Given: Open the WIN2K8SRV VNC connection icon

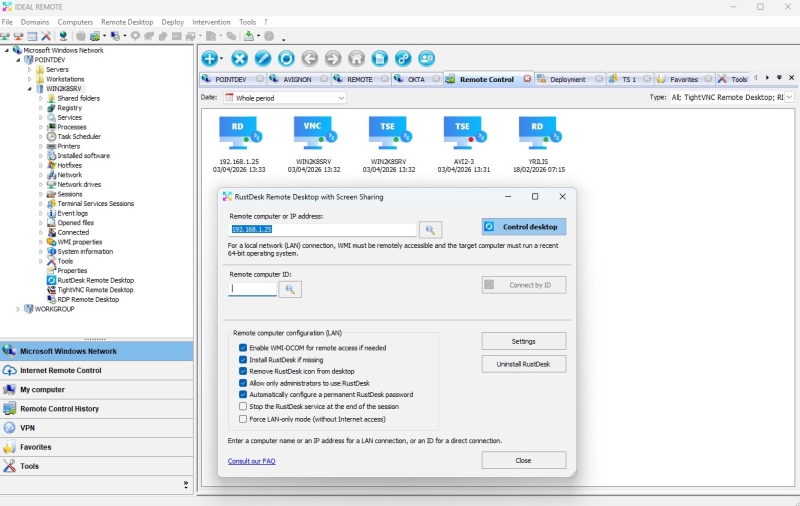Looking at the screenshot, I should coord(313,133).
